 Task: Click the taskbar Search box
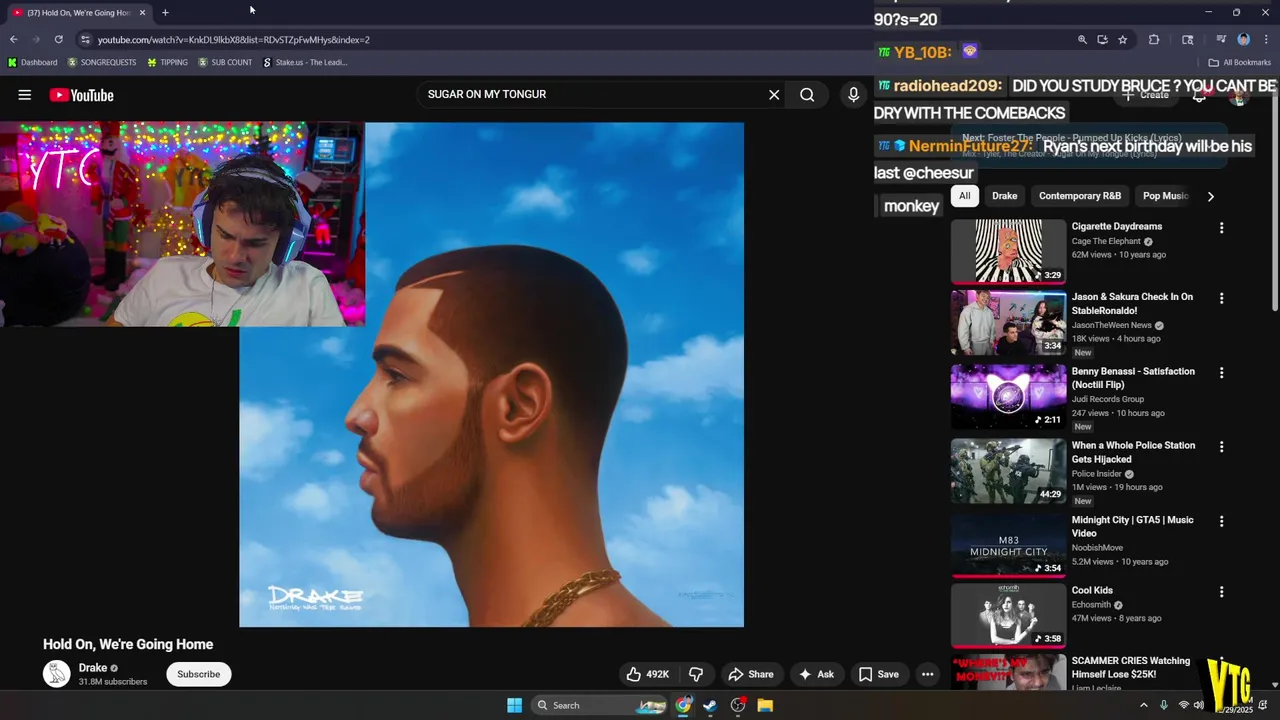point(599,705)
